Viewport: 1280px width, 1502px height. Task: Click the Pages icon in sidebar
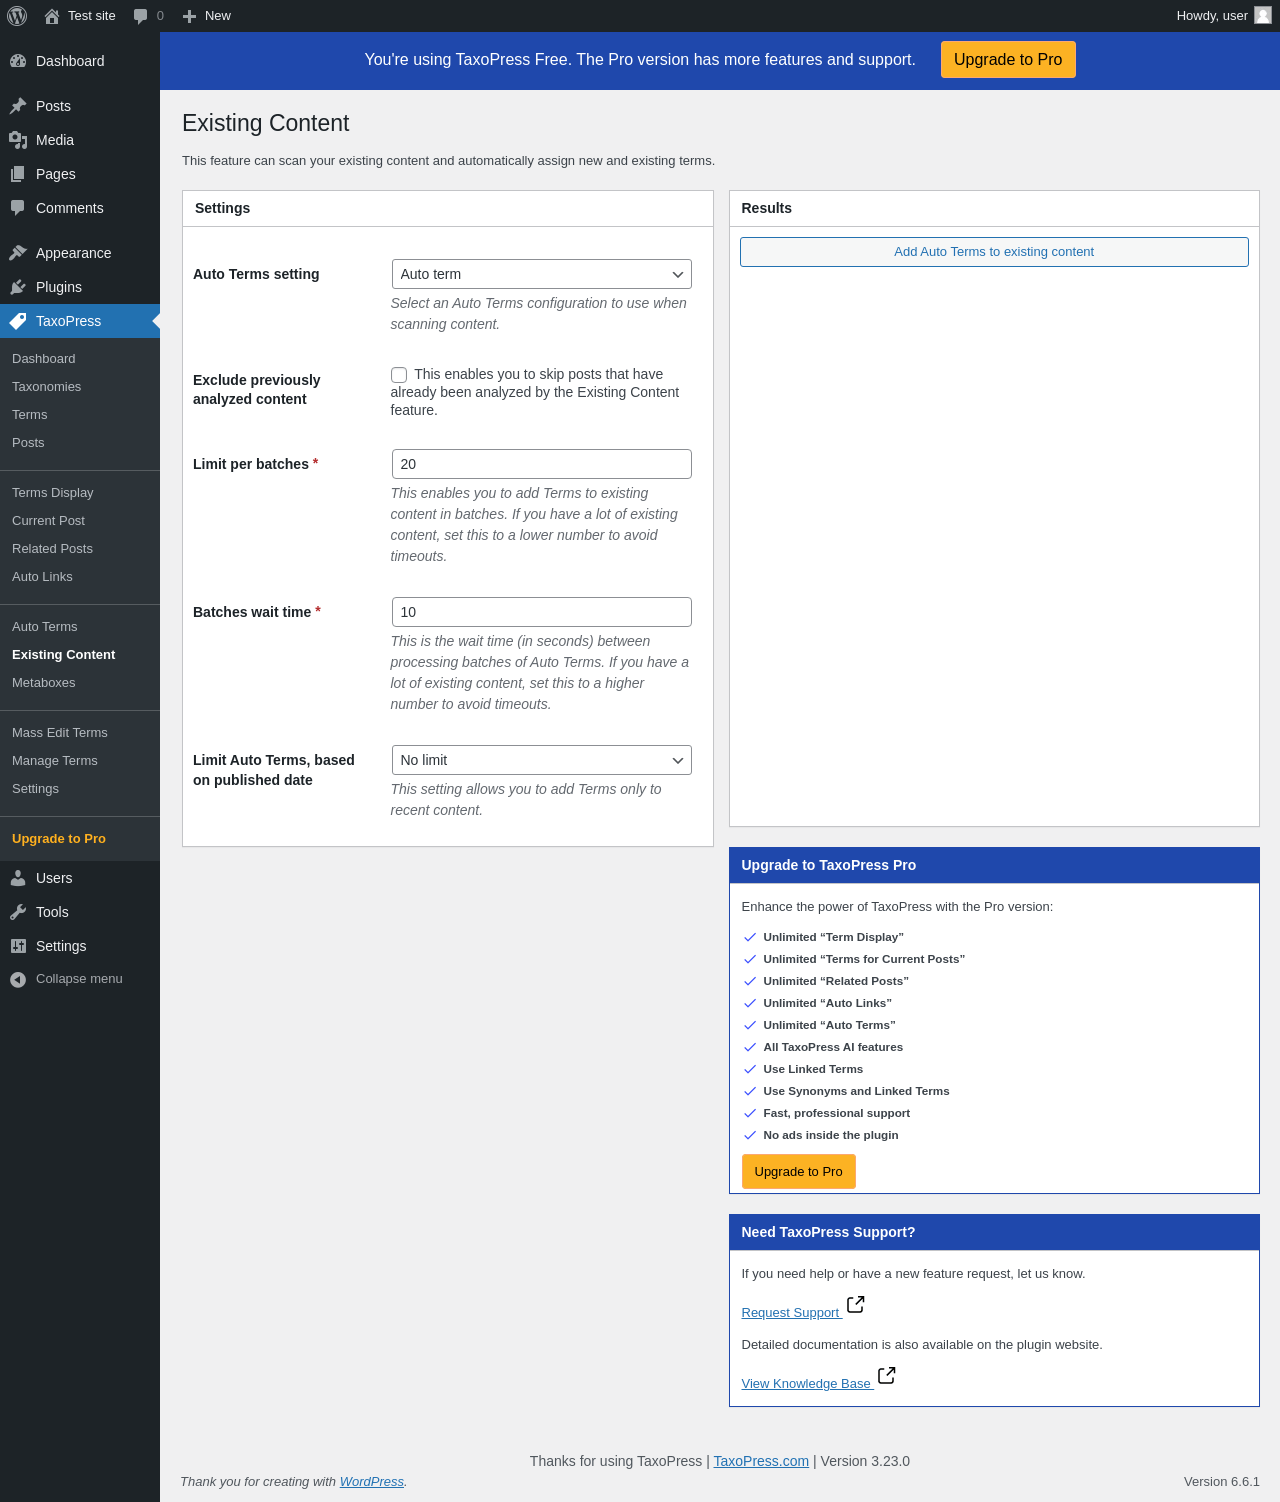click(18, 174)
